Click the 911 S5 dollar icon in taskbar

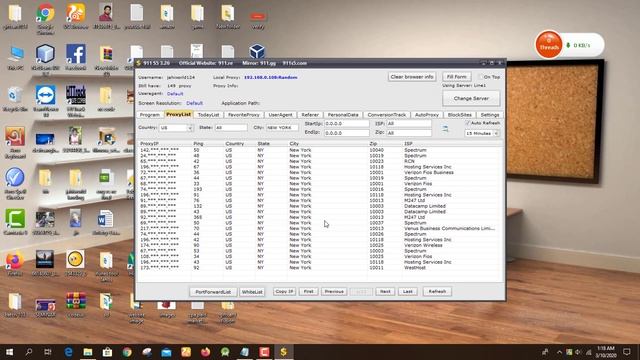click(x=284, y=352)
